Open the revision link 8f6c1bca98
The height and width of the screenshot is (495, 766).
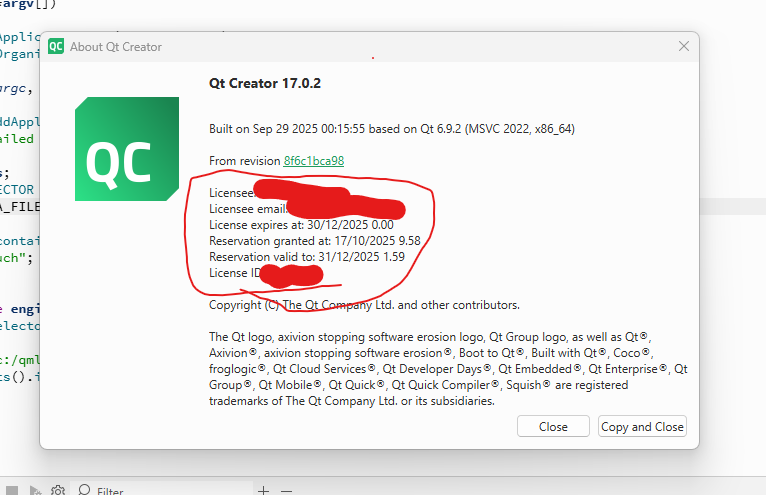(x=314, y=161)
